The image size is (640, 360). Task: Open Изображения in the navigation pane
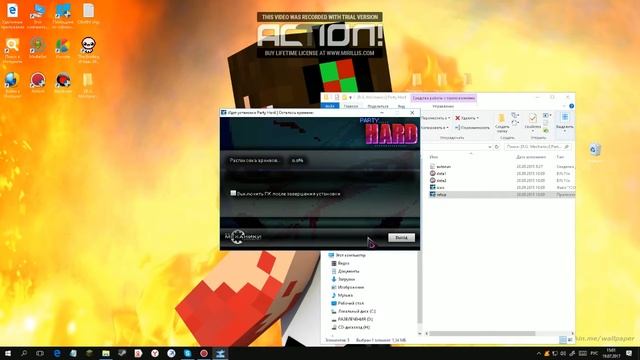(x=347, y=287)
